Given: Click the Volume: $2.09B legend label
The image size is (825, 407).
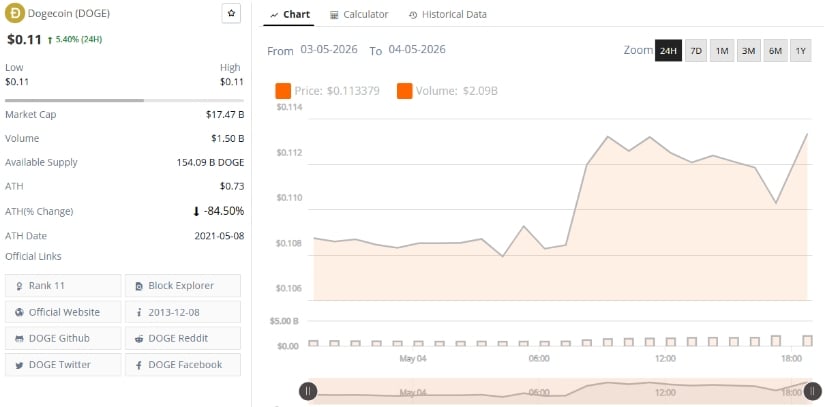Looking at the screenshot, I should pyautogui.click(x=457, y=91).
